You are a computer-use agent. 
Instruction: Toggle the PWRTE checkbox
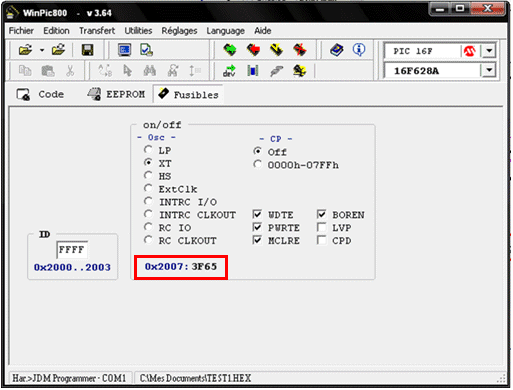[x=257, y=227]
